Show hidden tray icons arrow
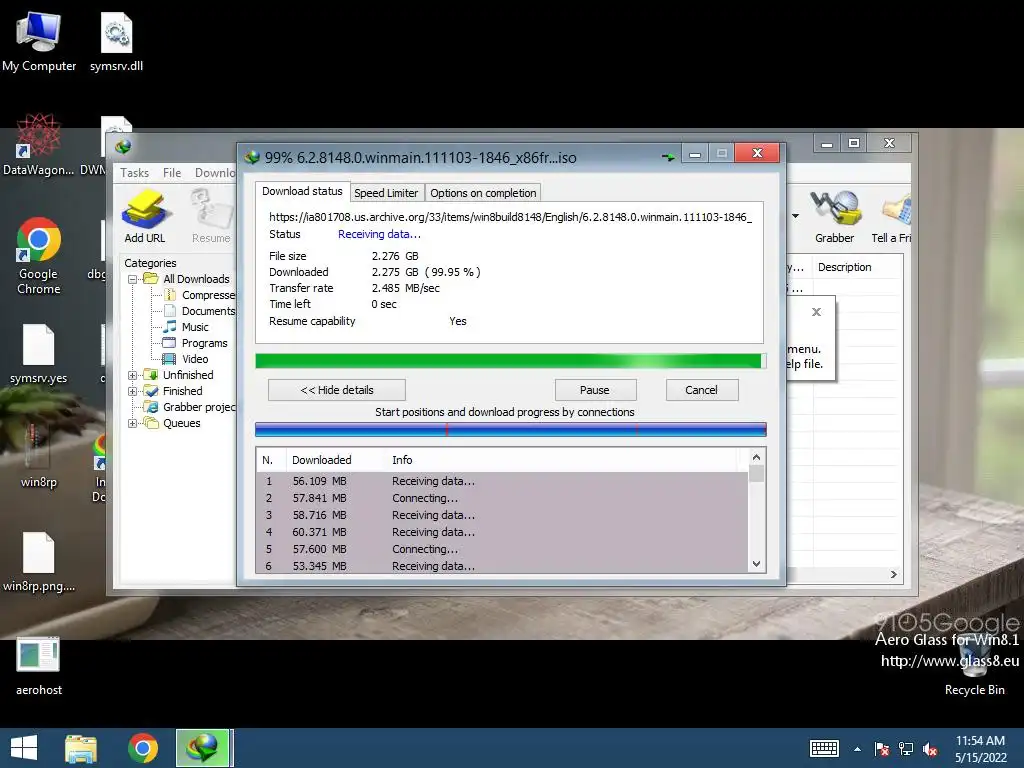Screen dimensions: 1024x768 (x=857, y=749)
